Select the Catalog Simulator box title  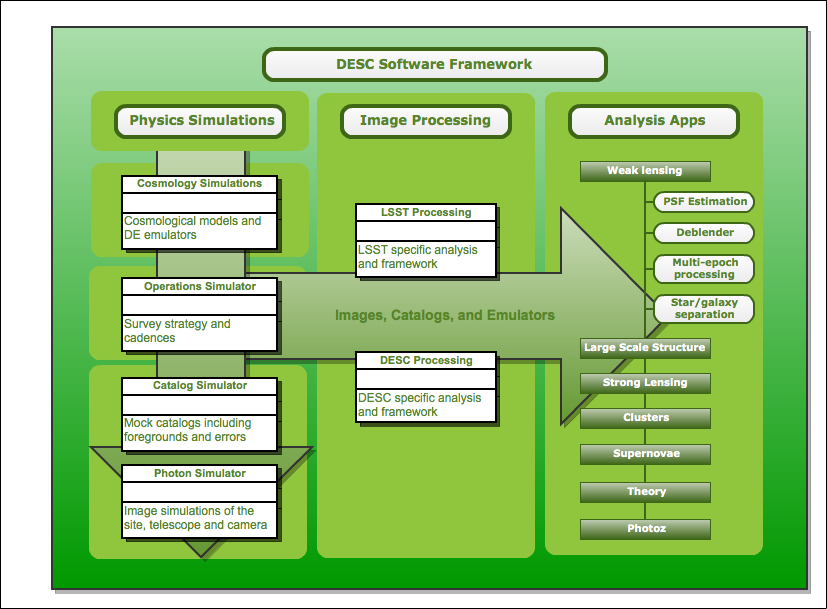point(199,385)
